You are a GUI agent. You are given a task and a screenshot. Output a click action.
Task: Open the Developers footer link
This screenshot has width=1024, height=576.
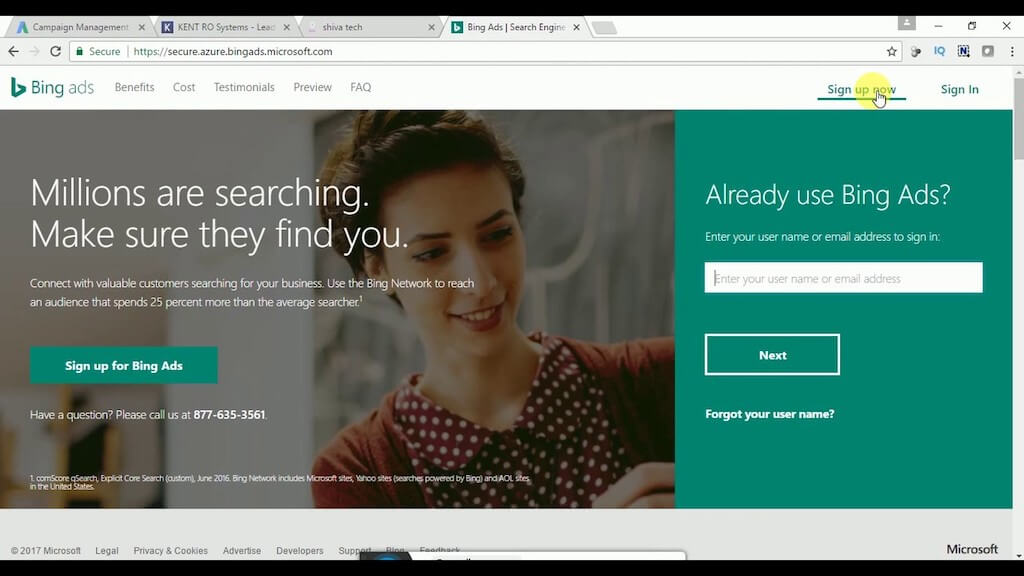tap(300, 551)
